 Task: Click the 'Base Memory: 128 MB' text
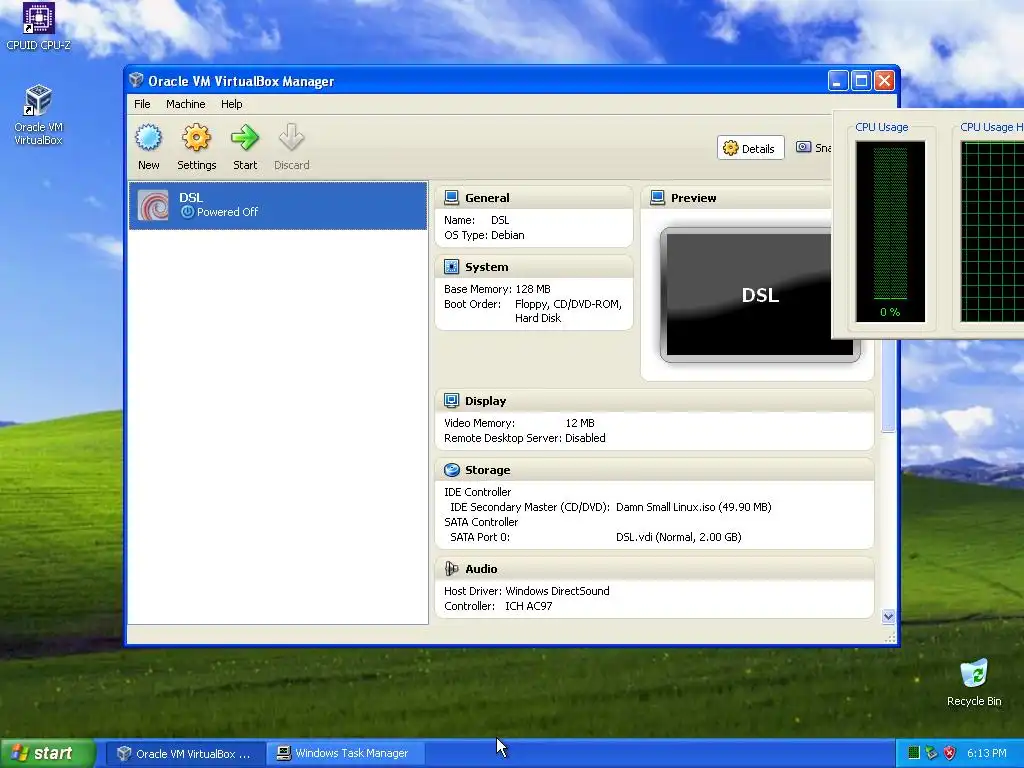(497, 289)
